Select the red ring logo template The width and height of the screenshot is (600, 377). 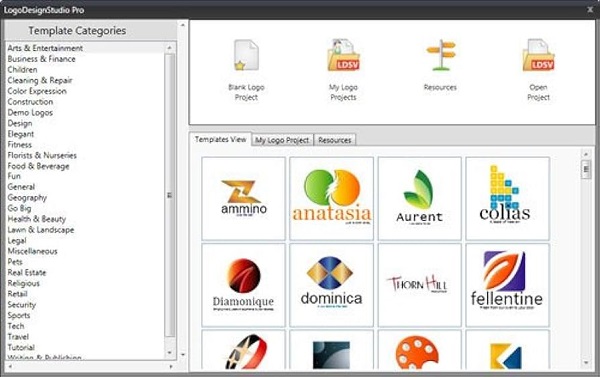pos(243,350)
